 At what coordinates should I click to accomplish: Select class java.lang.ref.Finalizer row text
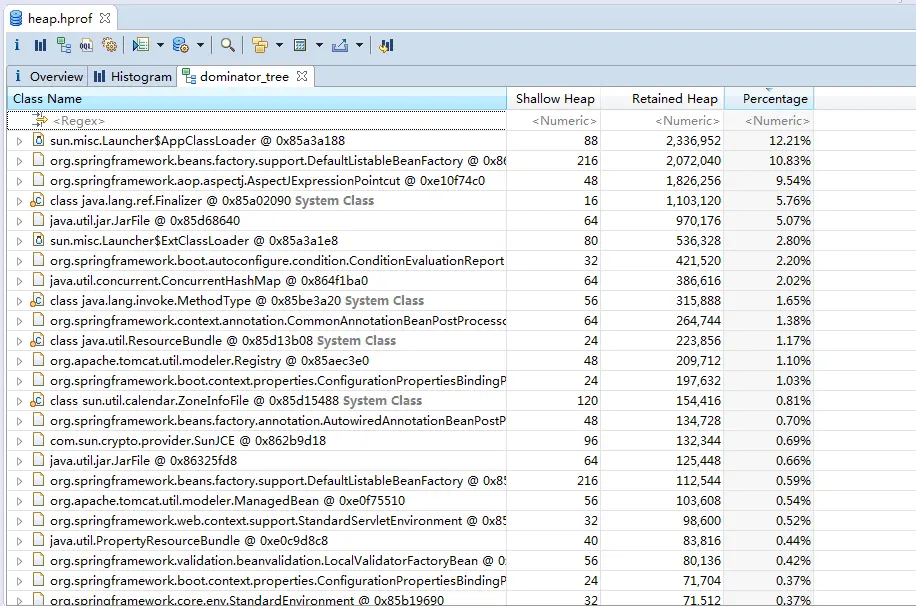click(212, 200)
